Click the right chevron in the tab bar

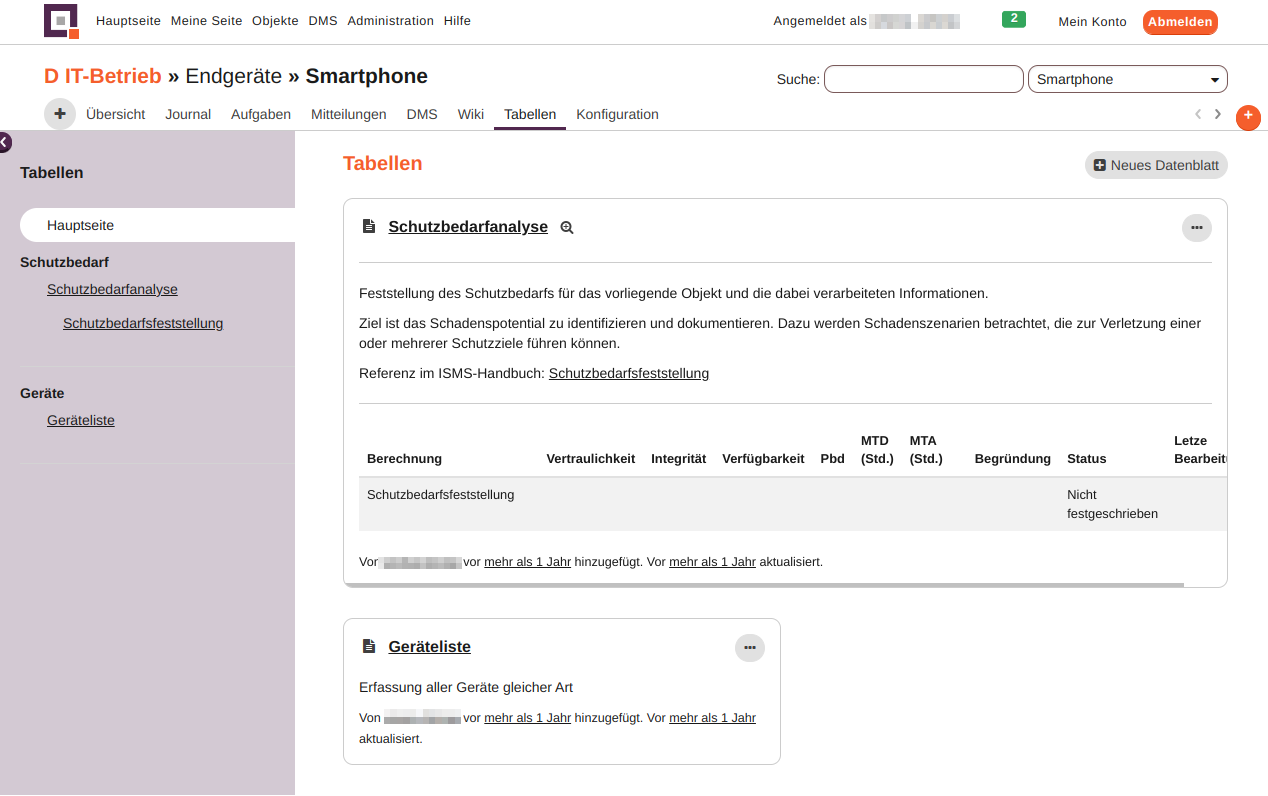1217,114
